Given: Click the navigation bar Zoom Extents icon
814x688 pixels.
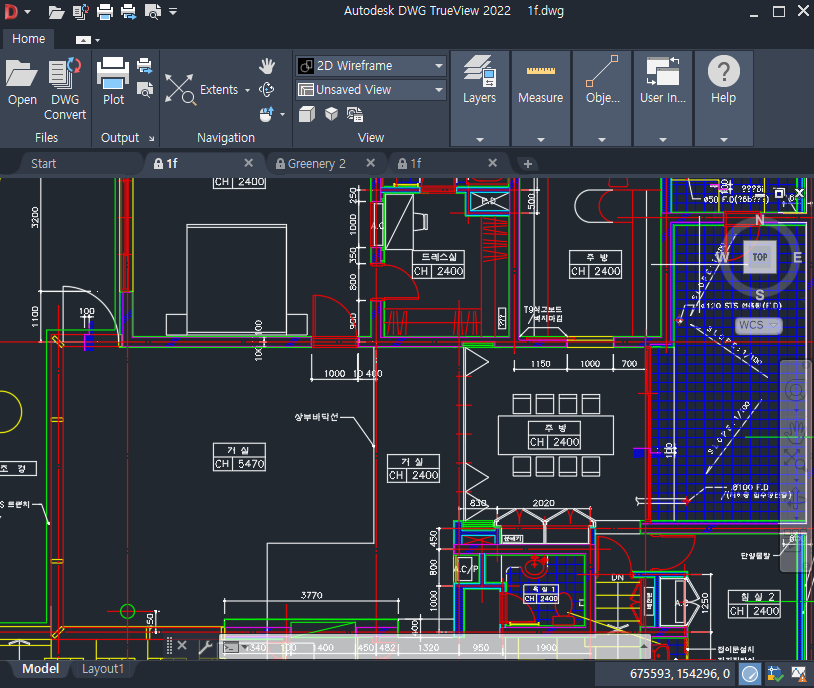Looking at the screenshot, I should click(795, 459).
